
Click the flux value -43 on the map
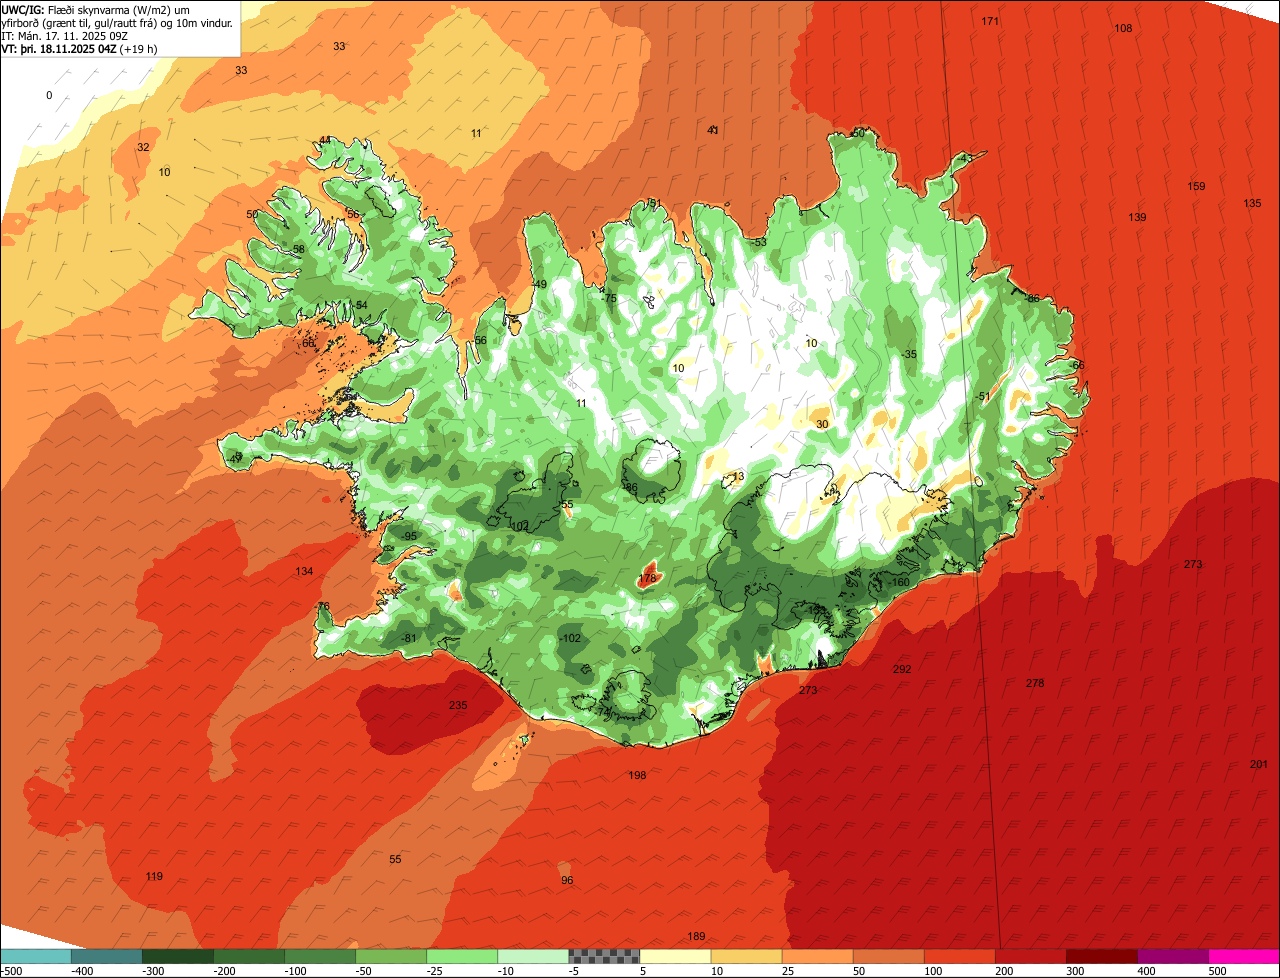[965, 158]
